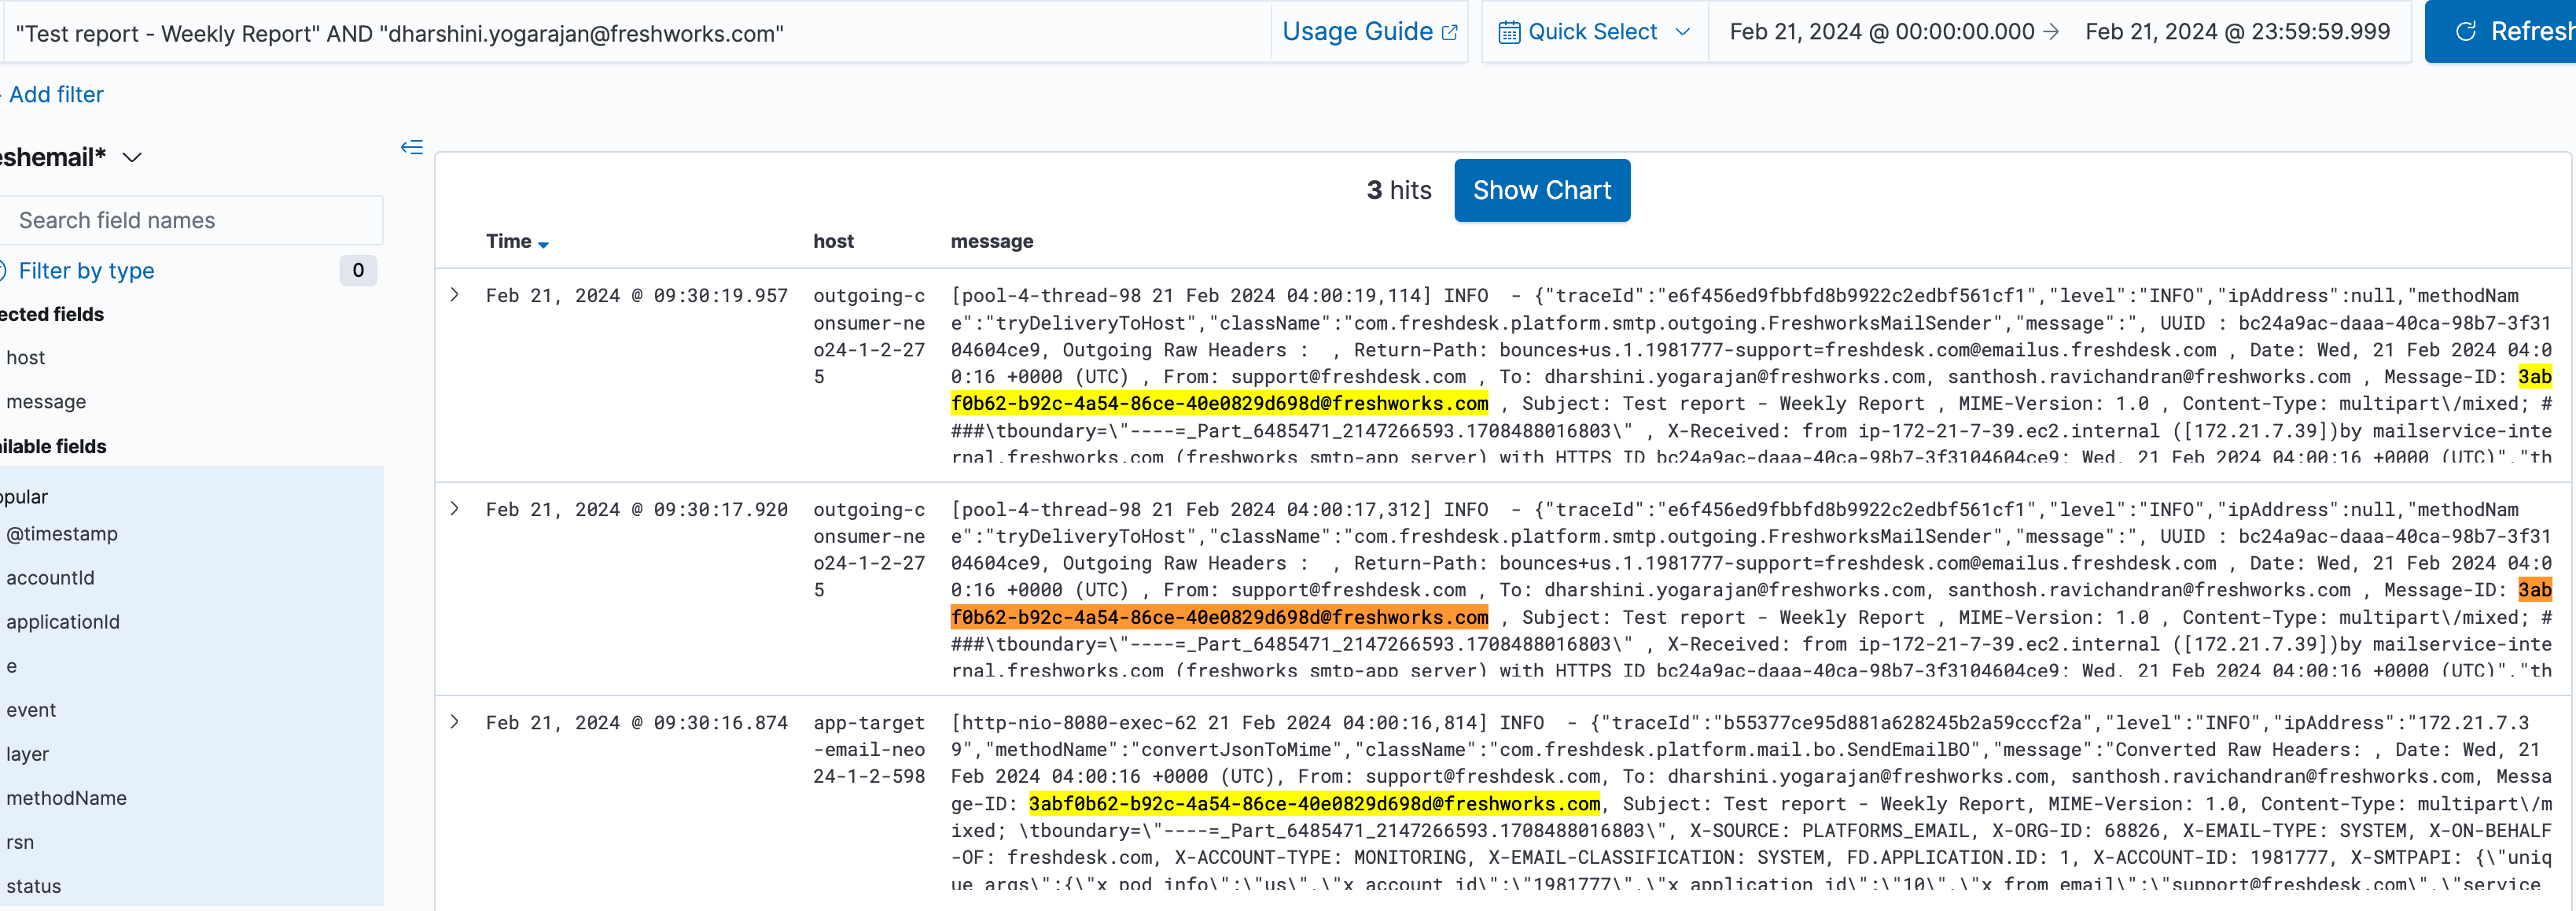Click the refresh circular arrow icon

[2465, 32]
